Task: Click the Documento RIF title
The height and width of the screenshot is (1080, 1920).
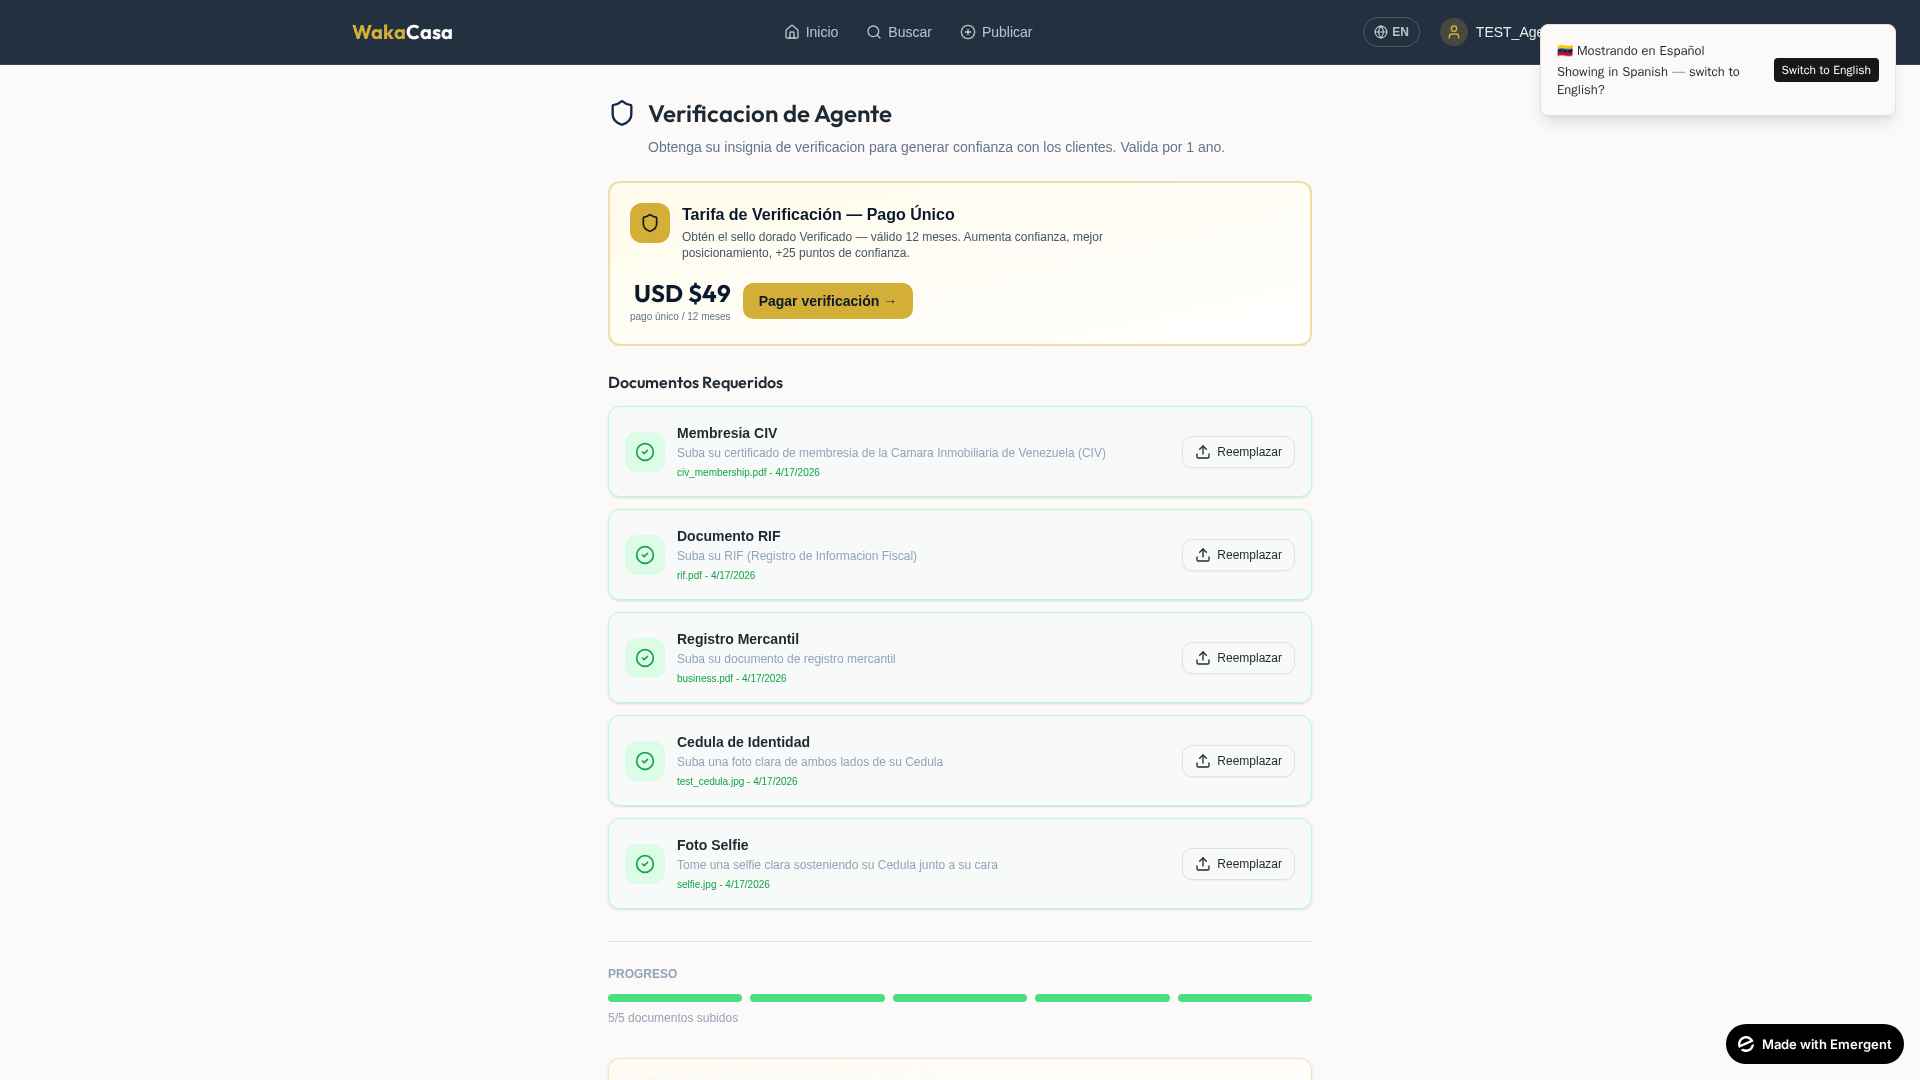Action: (728, 536)
